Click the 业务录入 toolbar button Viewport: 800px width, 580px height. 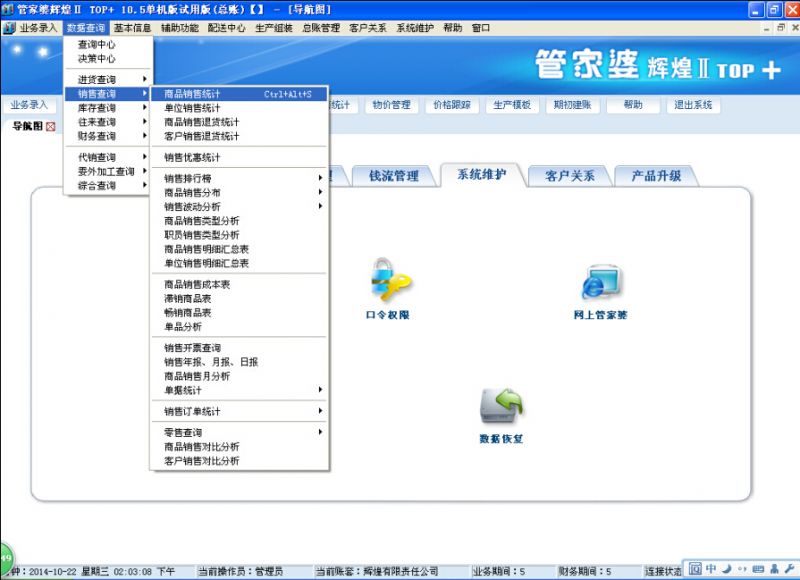29,105
